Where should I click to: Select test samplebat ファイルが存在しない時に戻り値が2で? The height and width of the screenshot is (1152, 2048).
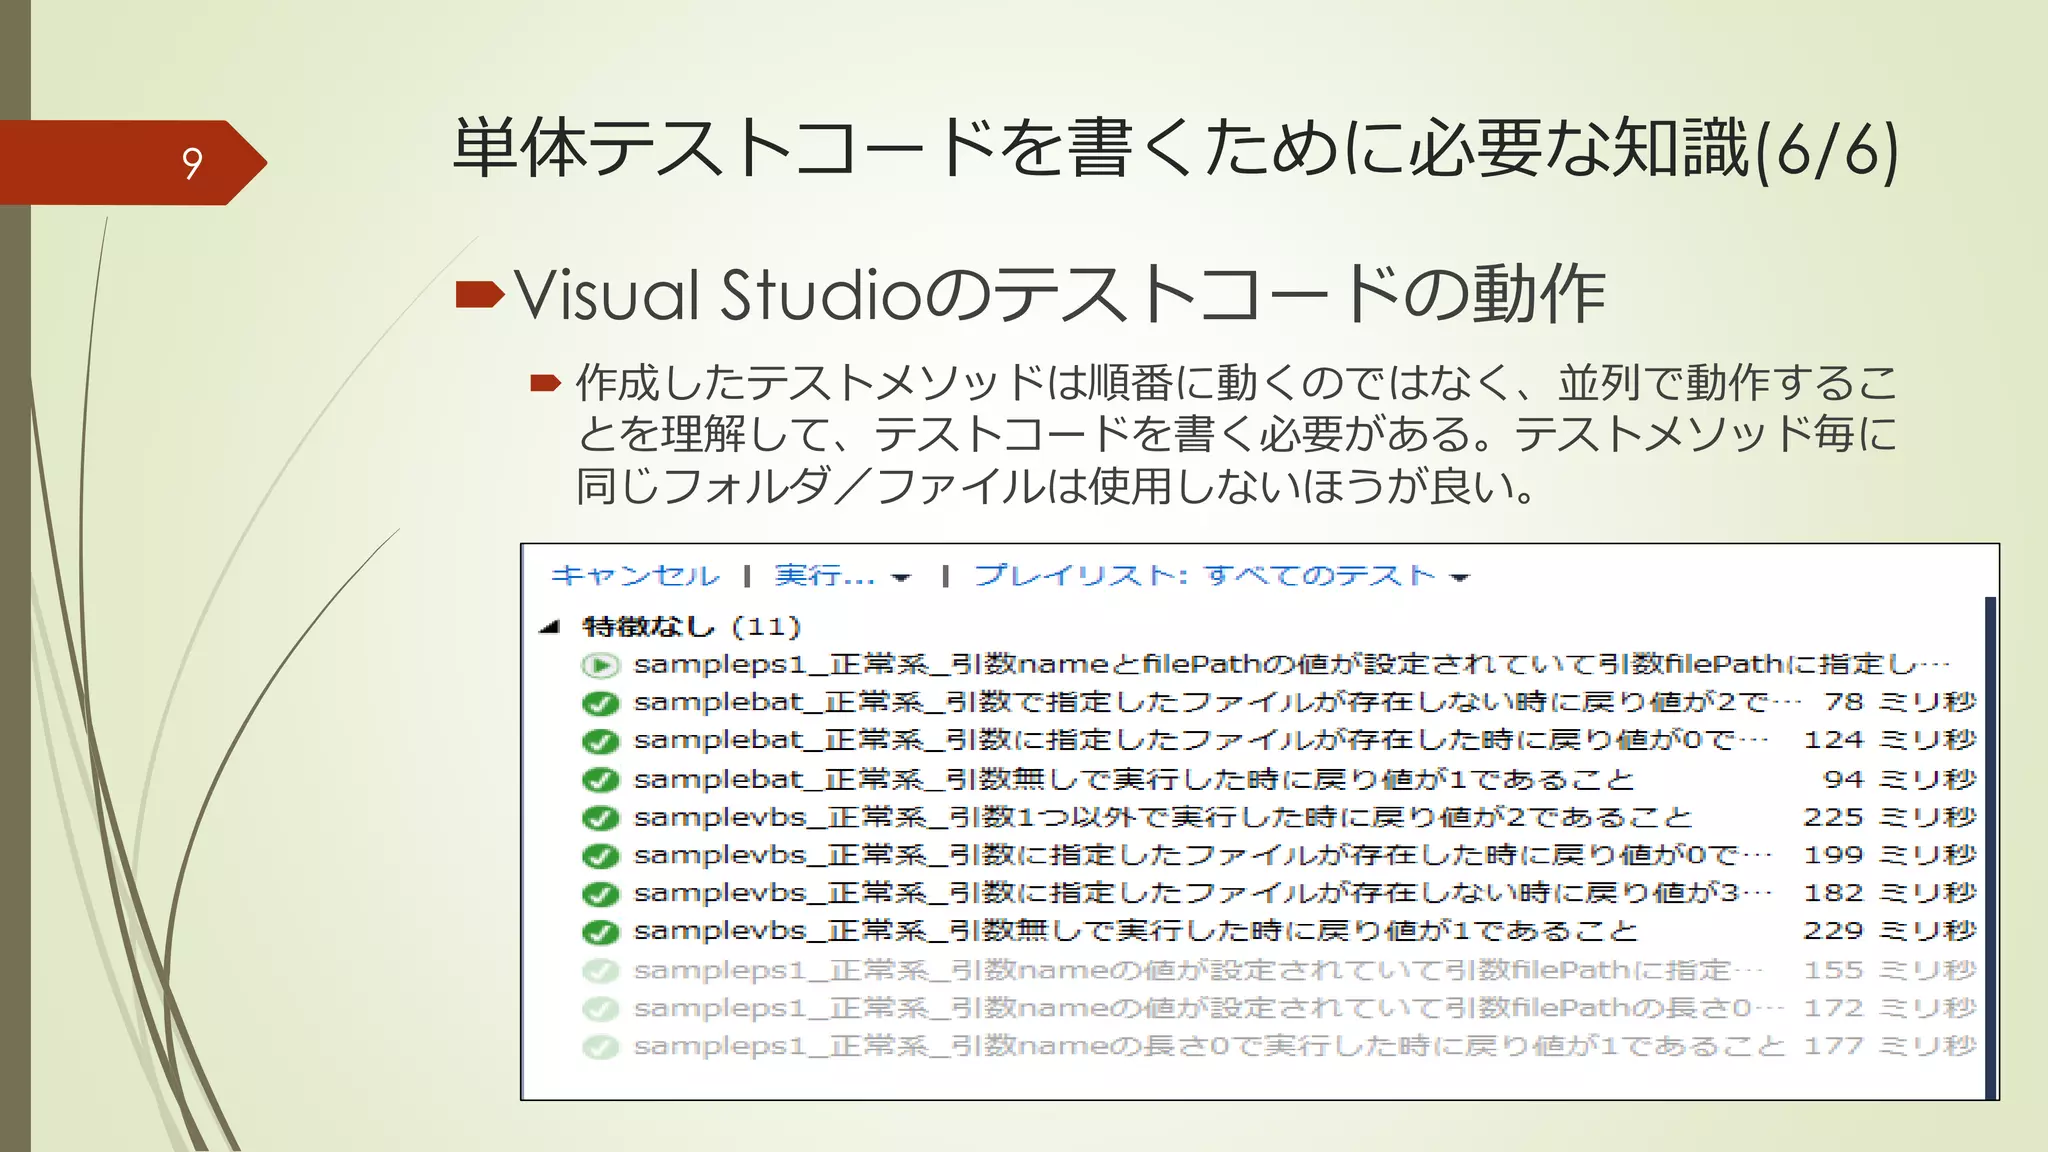point(1217,702)
